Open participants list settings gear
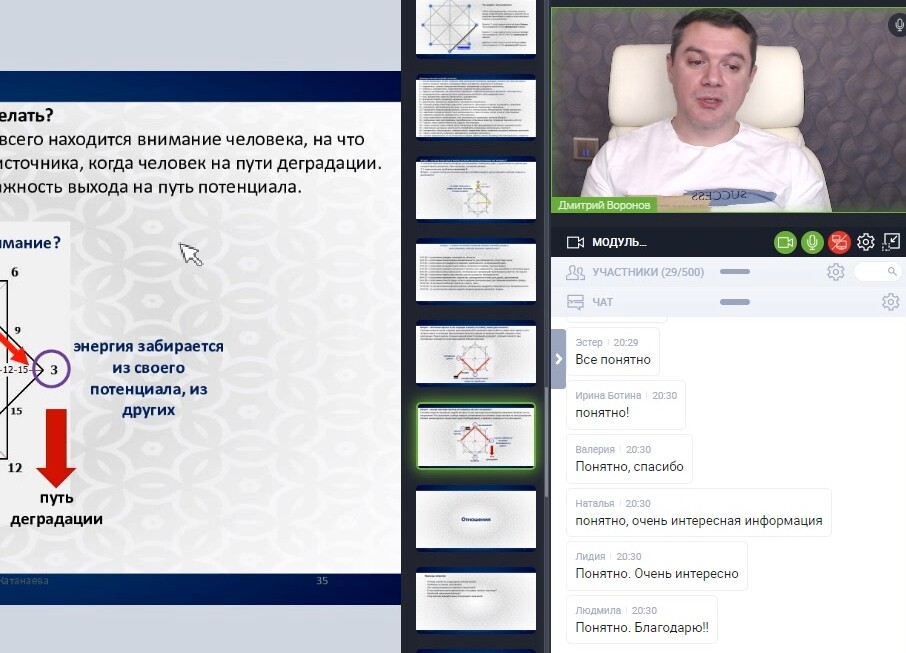This screenshot has width=906, height=653. 835,272
